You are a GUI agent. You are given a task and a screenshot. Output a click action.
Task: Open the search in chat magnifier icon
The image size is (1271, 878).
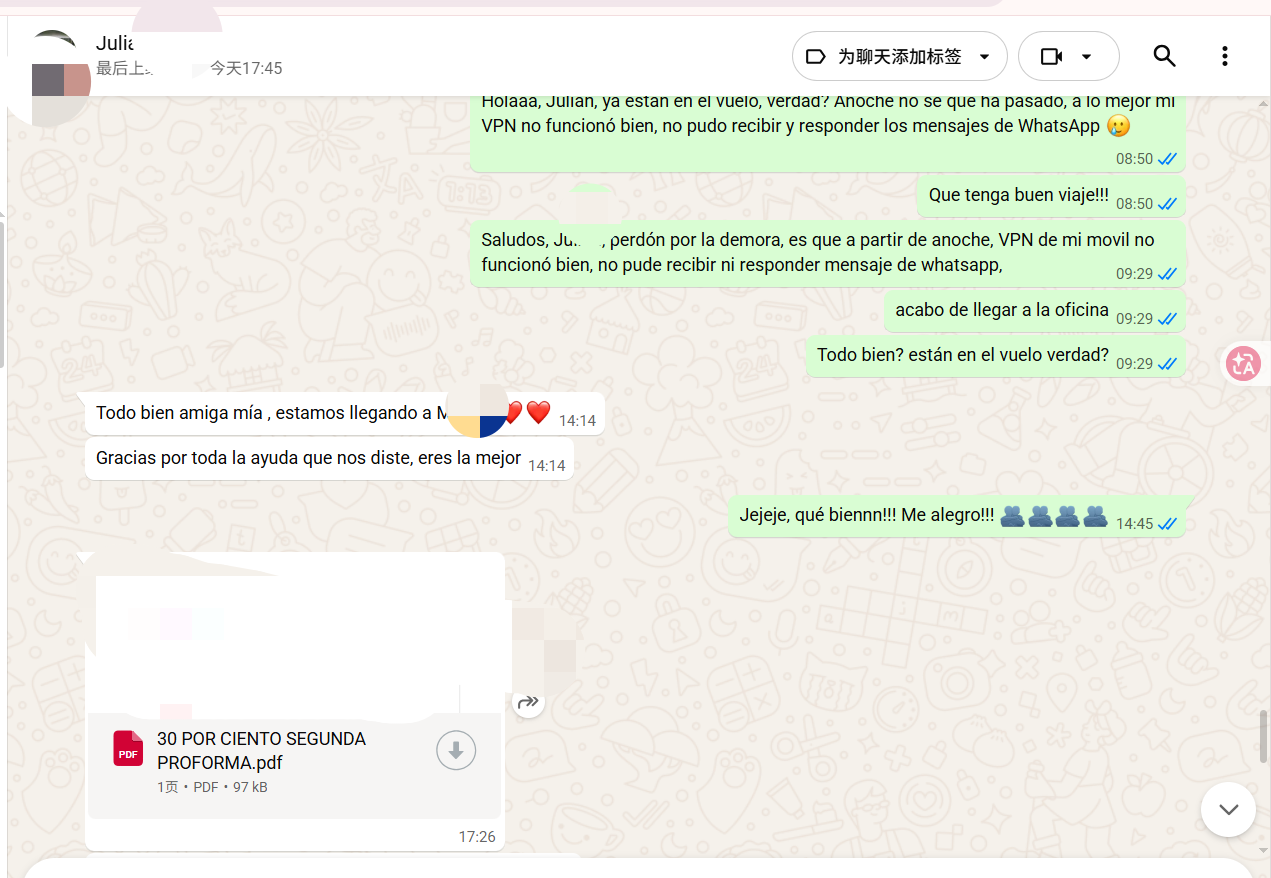(1164, 56)
